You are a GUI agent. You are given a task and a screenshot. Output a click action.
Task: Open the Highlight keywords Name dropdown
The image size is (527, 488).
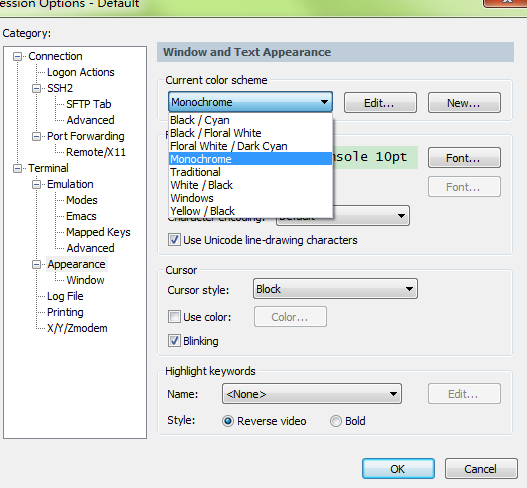click(312, 394)
